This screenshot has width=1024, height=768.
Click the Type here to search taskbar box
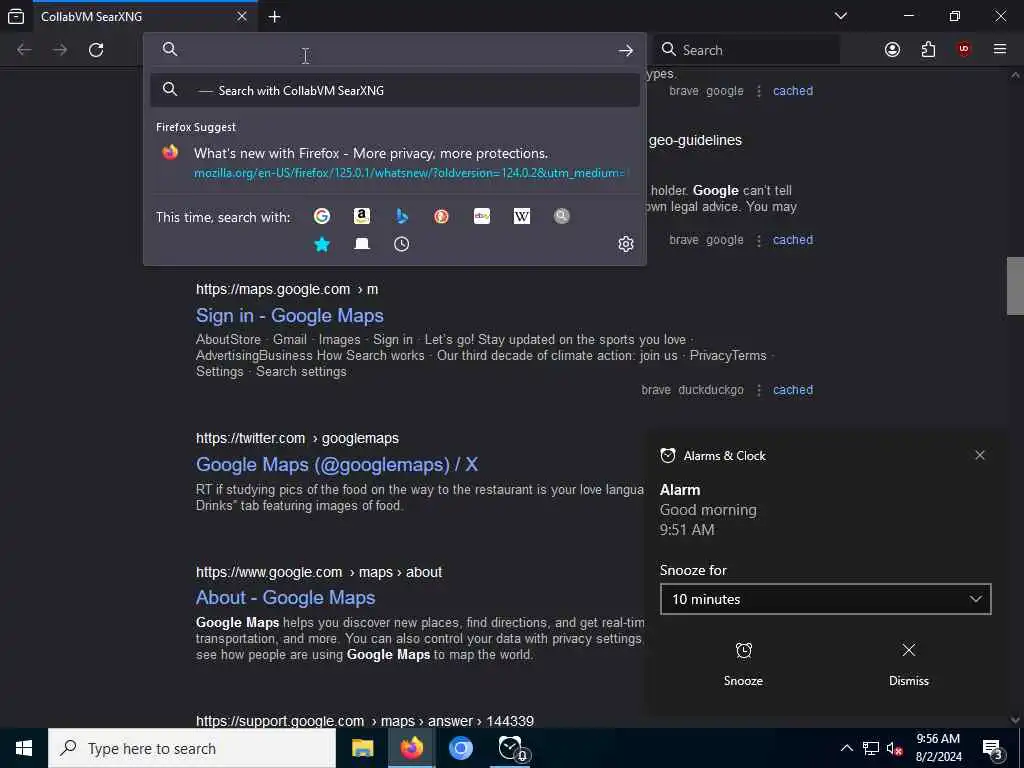click(192, 748)
